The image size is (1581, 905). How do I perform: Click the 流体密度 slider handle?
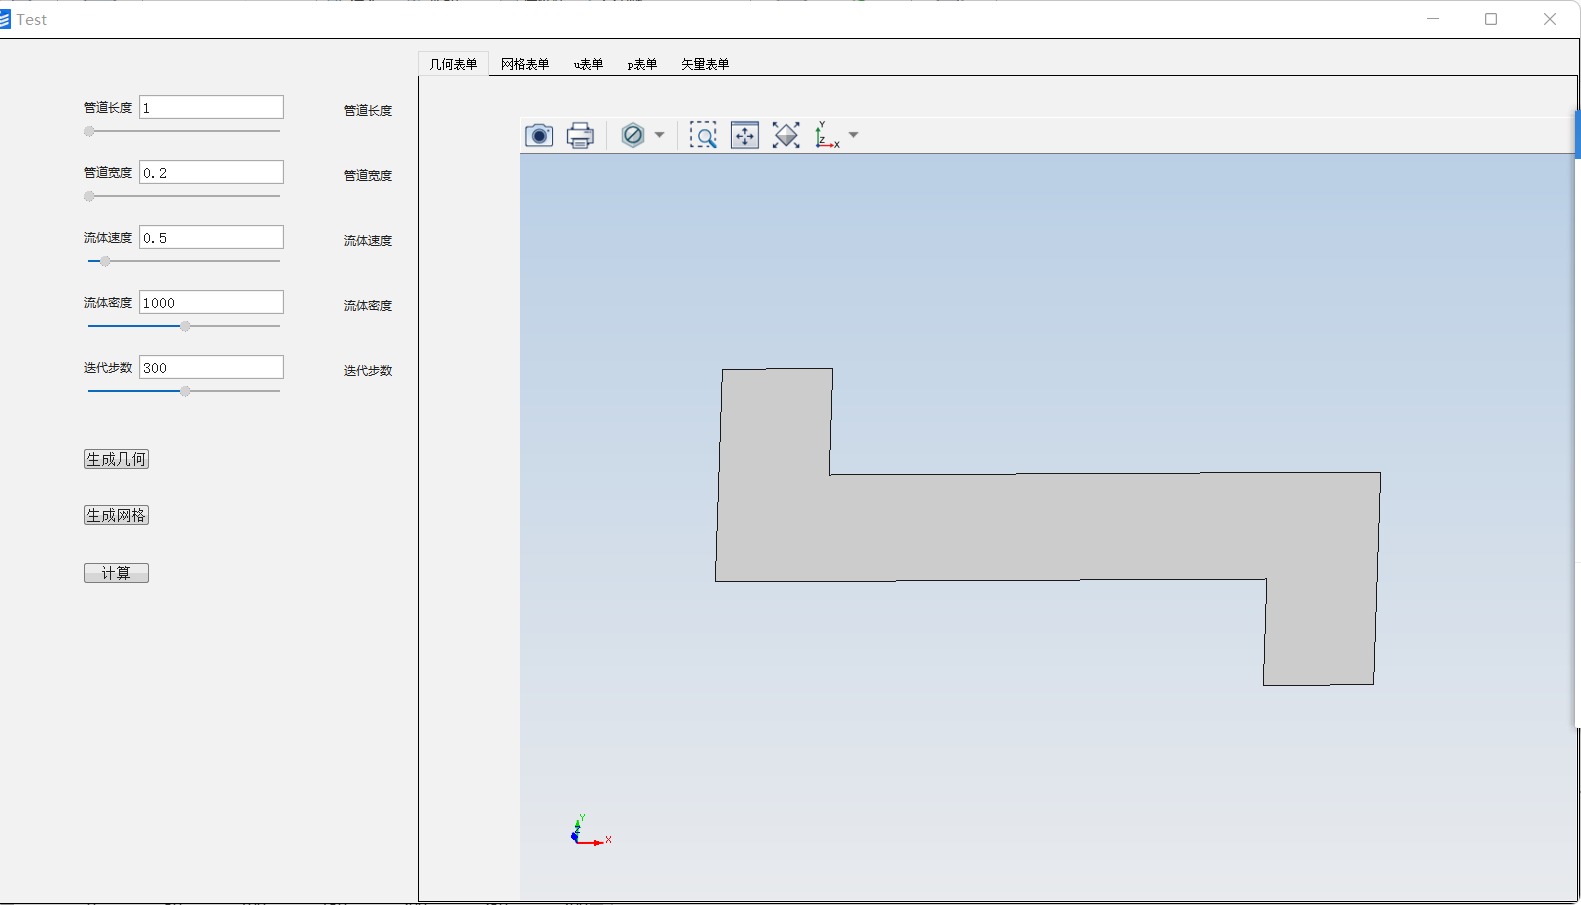[185, 326]
